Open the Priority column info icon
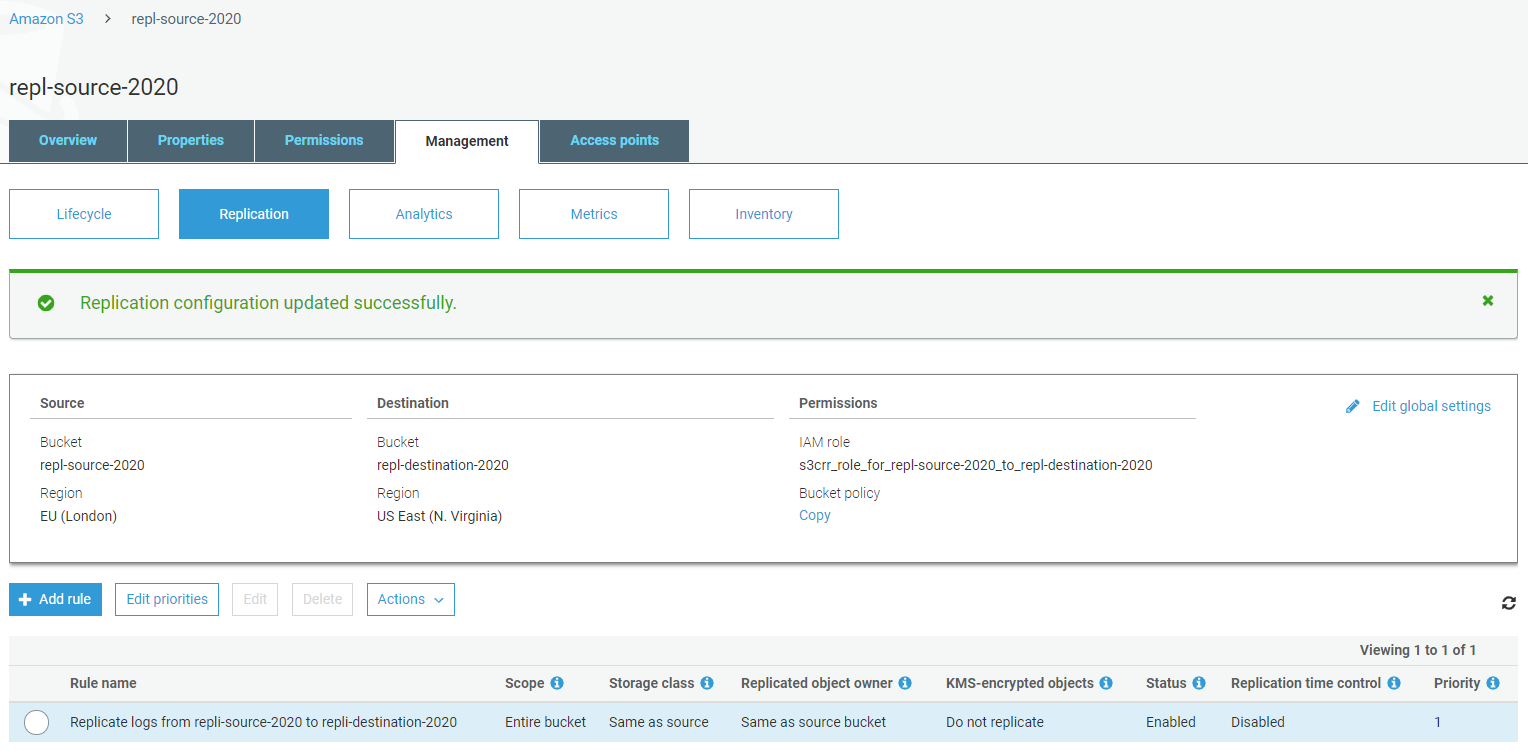 pyautogui.click(x=1493, y=683)
